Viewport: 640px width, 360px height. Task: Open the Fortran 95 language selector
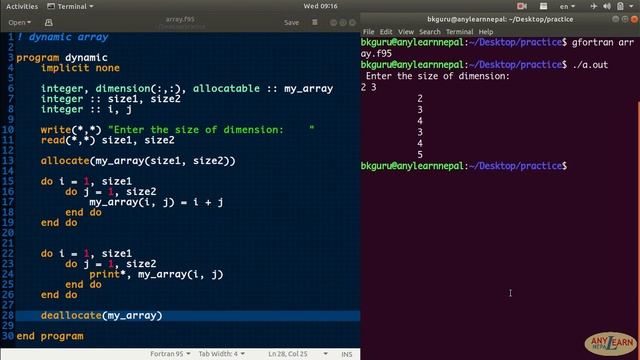(x=170, y=354)
